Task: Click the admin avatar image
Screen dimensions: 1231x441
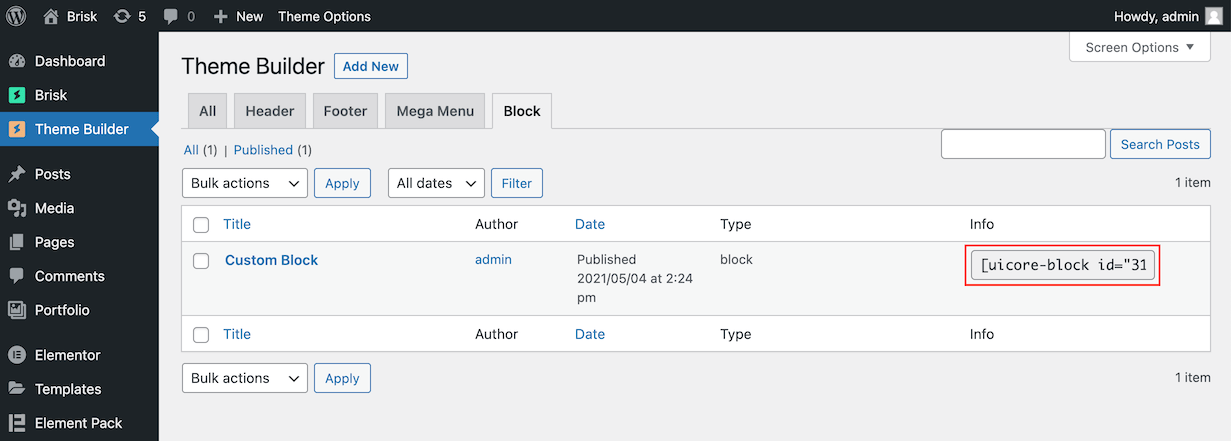Action: [1213, 16]
